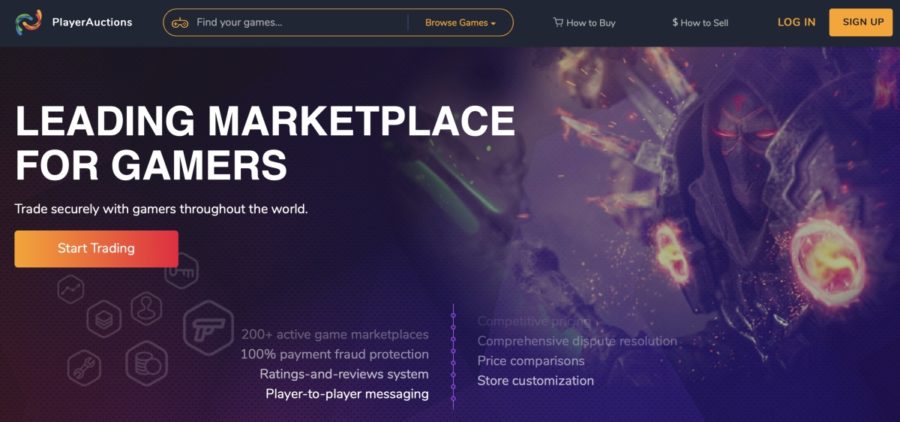Viewport: 900px width, 422px height.
Task: Click the shopping cart icon
Action: (x=558, y=22)
